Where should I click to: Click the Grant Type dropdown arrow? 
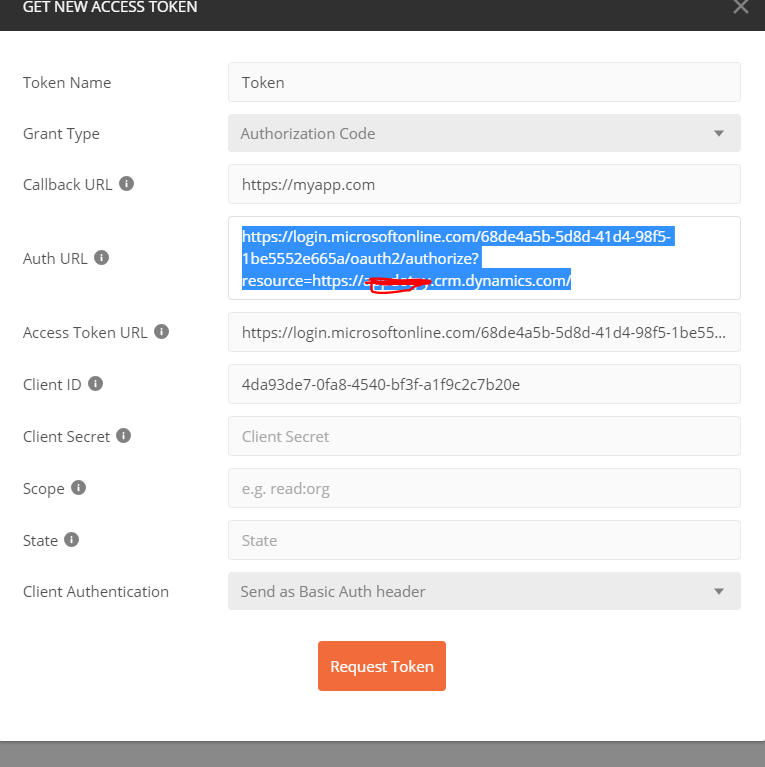[x=718, y=134]
